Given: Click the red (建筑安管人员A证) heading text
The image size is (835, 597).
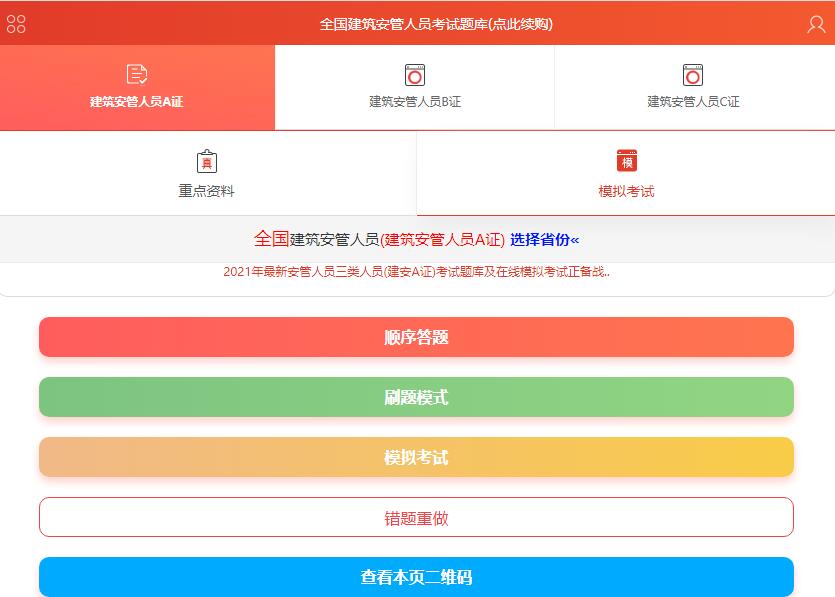Looking at the screenshot, I should tap(443, 240).
